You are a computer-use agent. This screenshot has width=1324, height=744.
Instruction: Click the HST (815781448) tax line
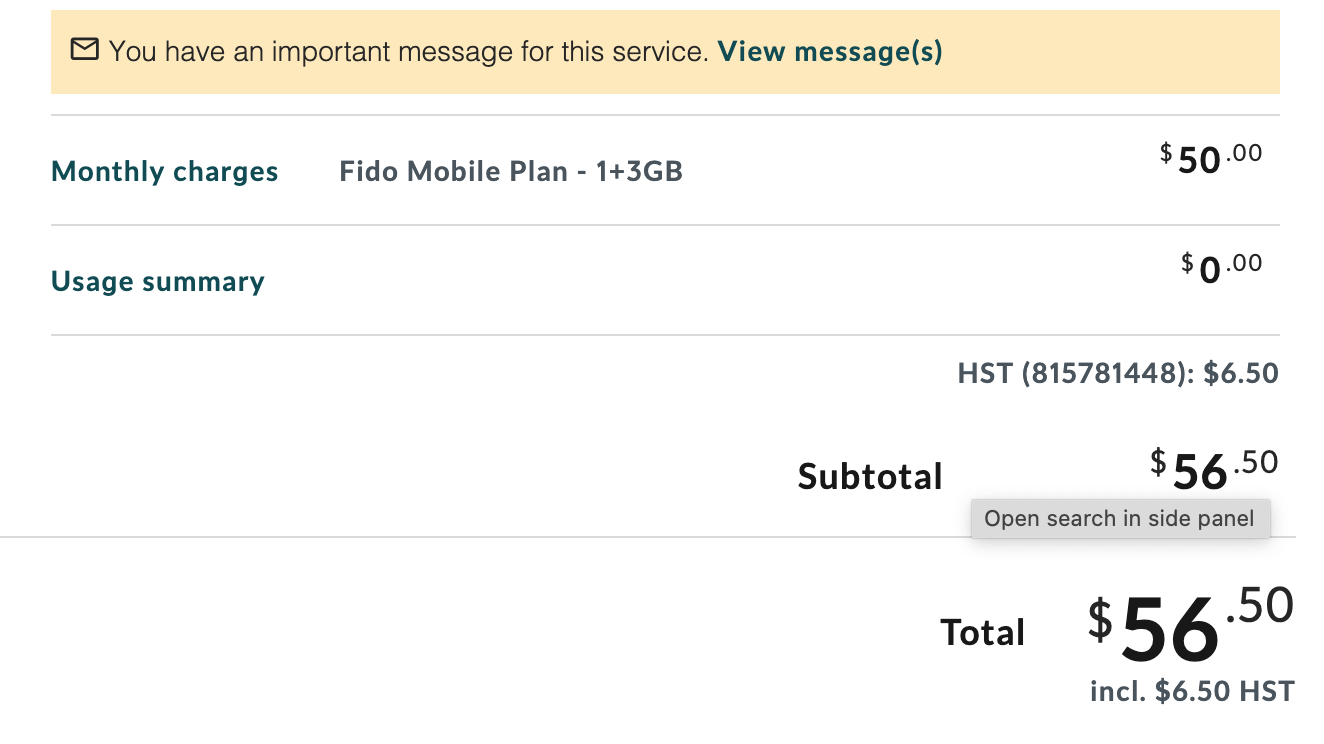pos(1117,374)
